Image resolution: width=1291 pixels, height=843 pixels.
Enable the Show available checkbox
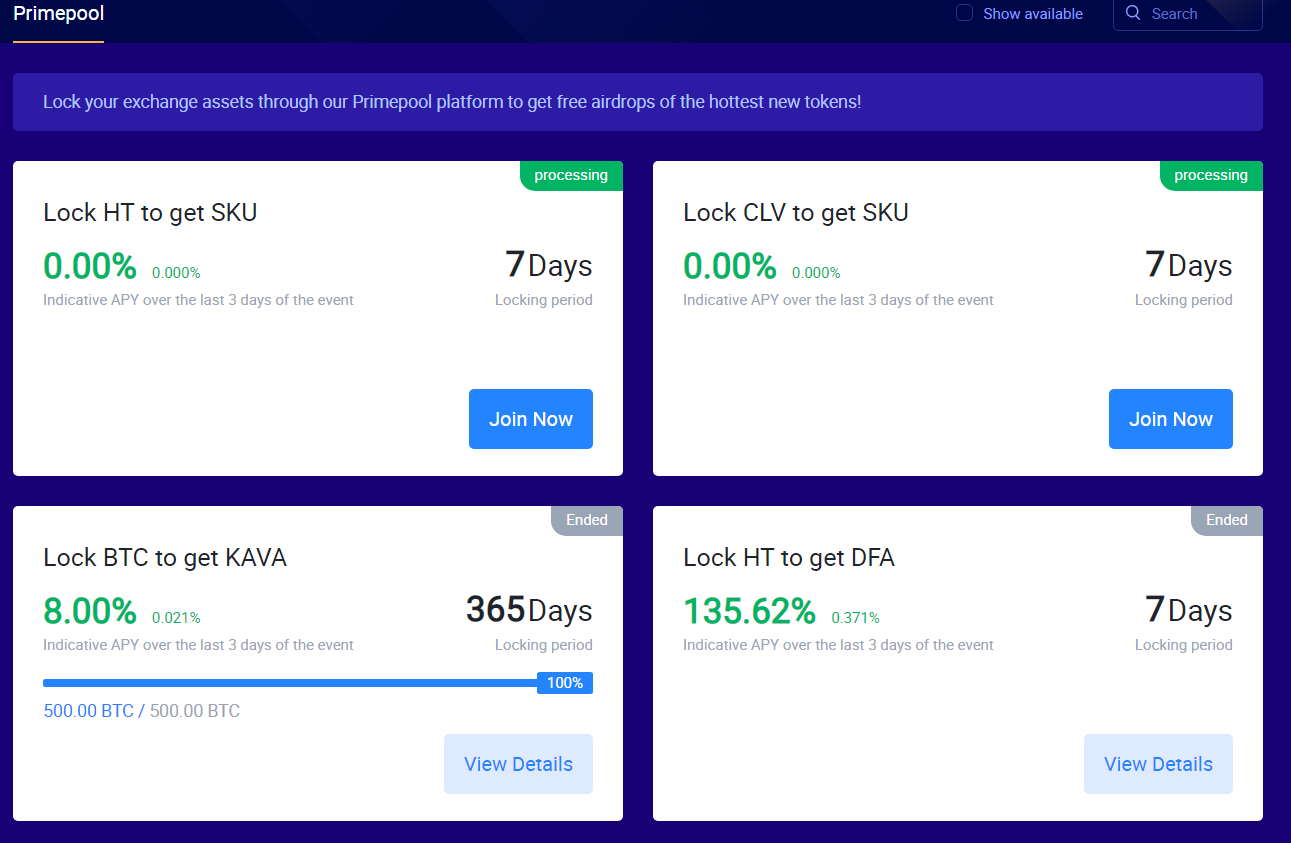pyautogui.click(x=964, y=13)
